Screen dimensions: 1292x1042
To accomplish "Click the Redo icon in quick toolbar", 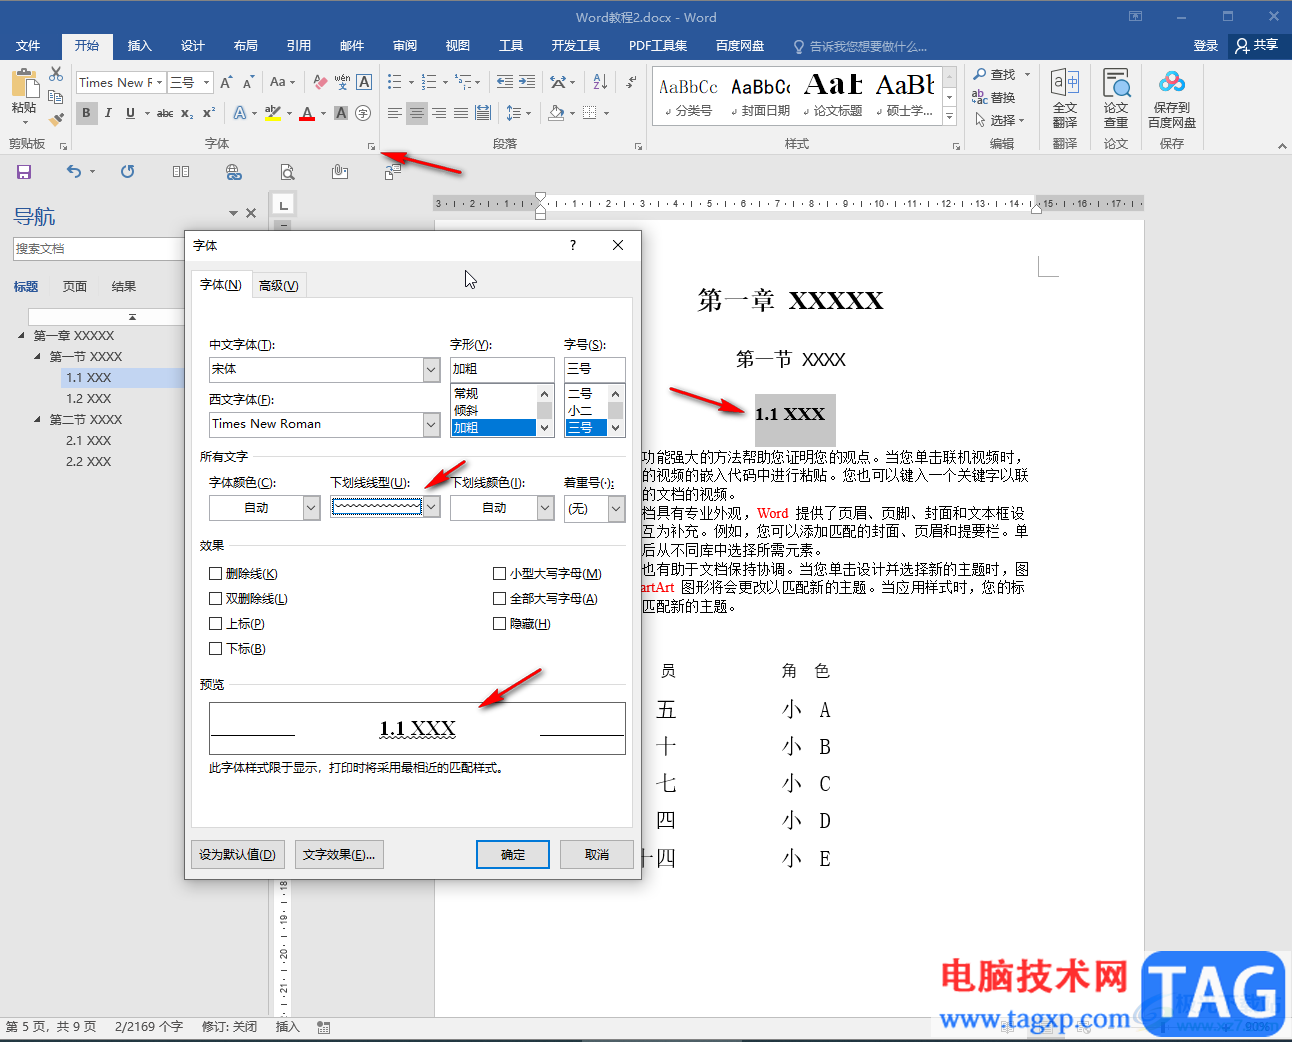I will tap(127, 172).
